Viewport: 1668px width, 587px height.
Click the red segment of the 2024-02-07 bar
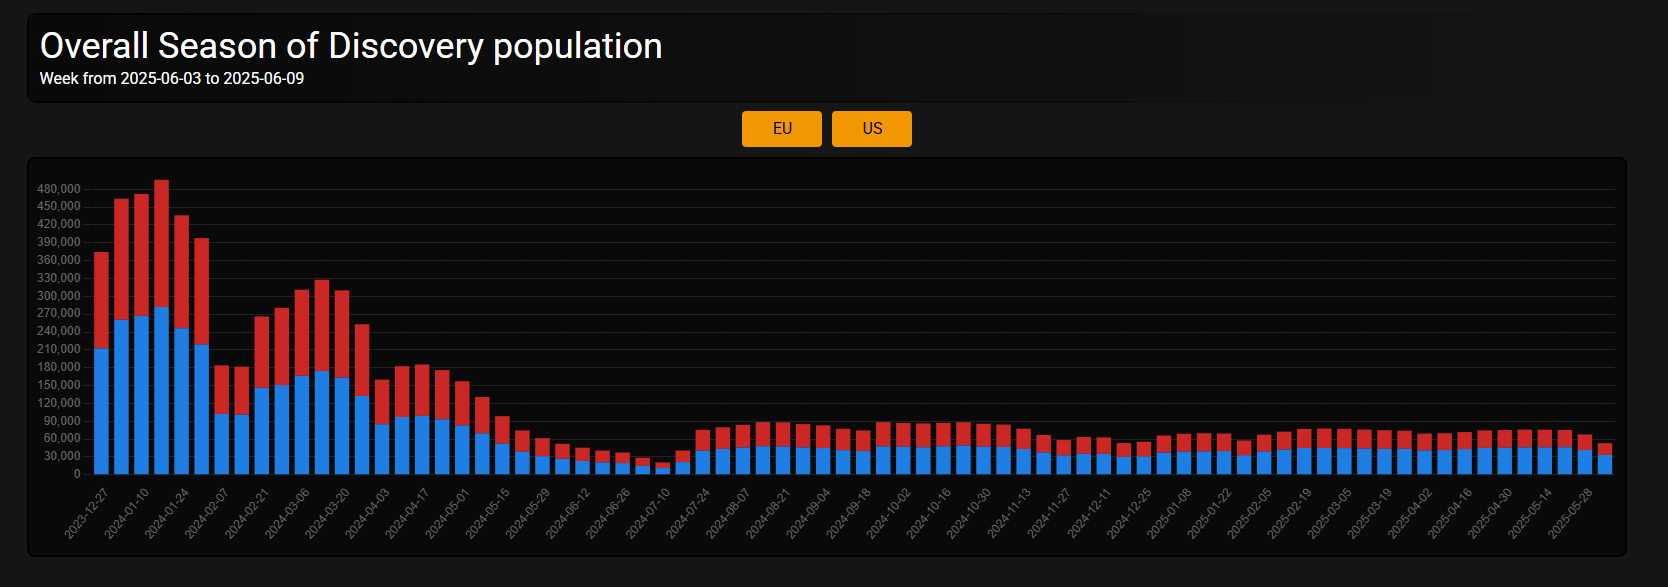point(222,390)
